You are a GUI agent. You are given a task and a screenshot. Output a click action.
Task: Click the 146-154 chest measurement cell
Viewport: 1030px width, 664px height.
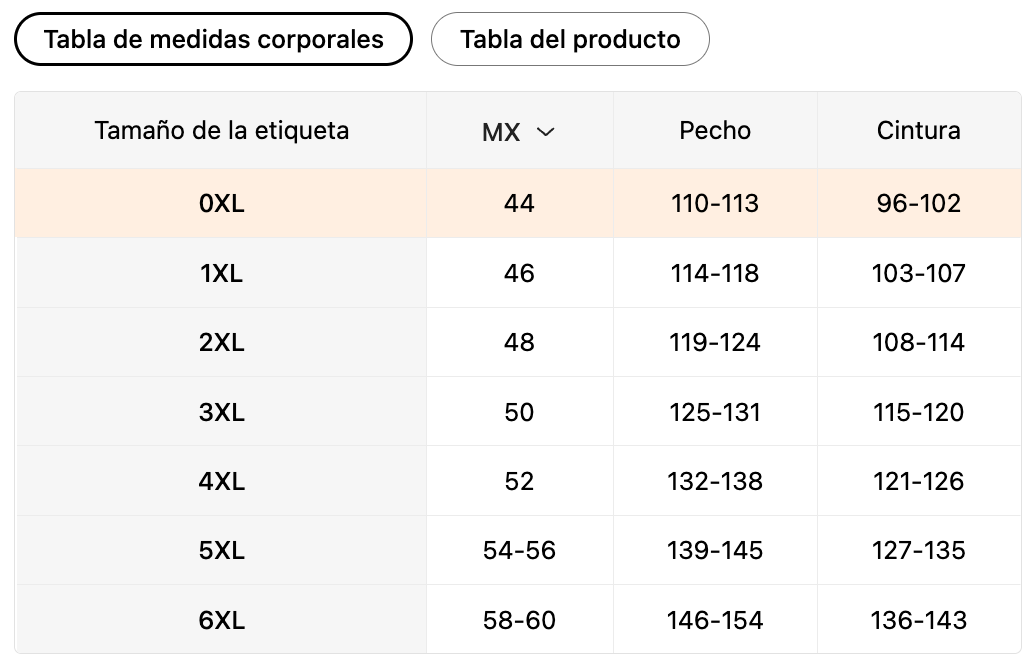[x=715, y=620]
